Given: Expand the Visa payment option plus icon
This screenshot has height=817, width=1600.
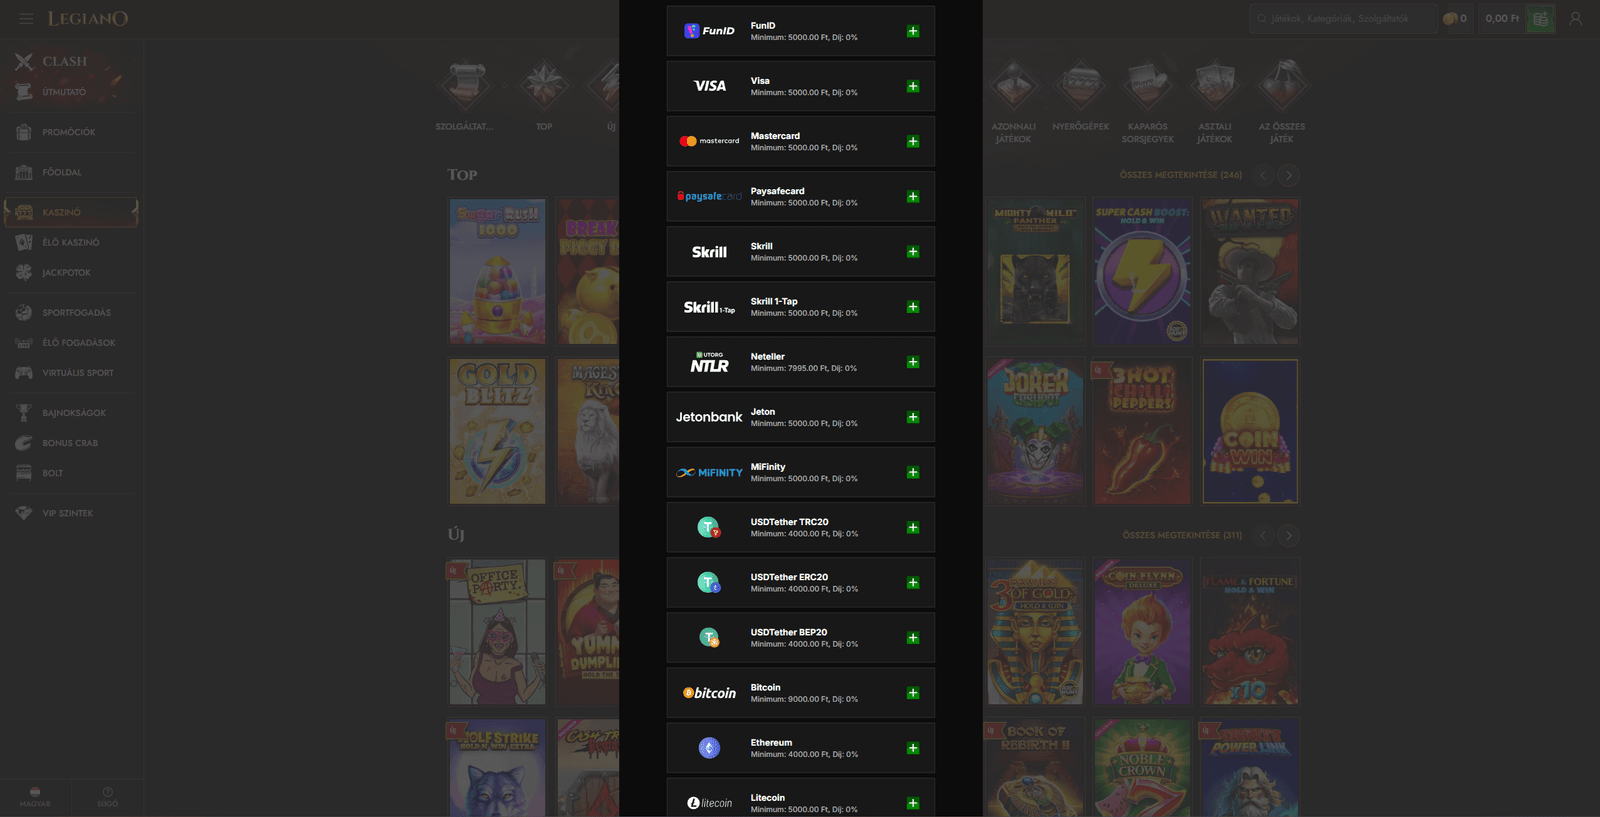Looking at the screenshot, I should click(x=913, y=86).
